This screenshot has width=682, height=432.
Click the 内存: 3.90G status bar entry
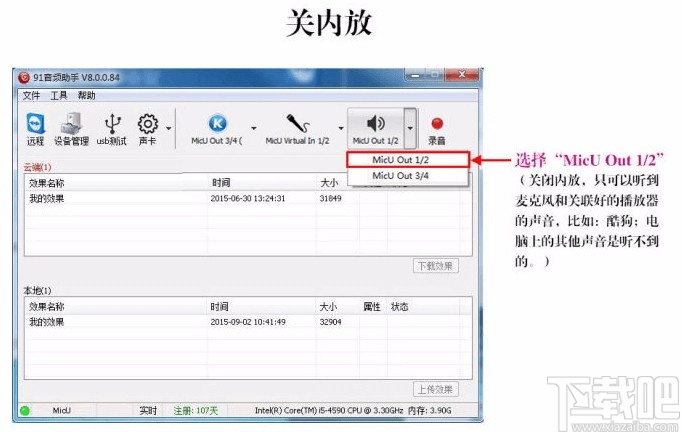[x=430, y=410]
